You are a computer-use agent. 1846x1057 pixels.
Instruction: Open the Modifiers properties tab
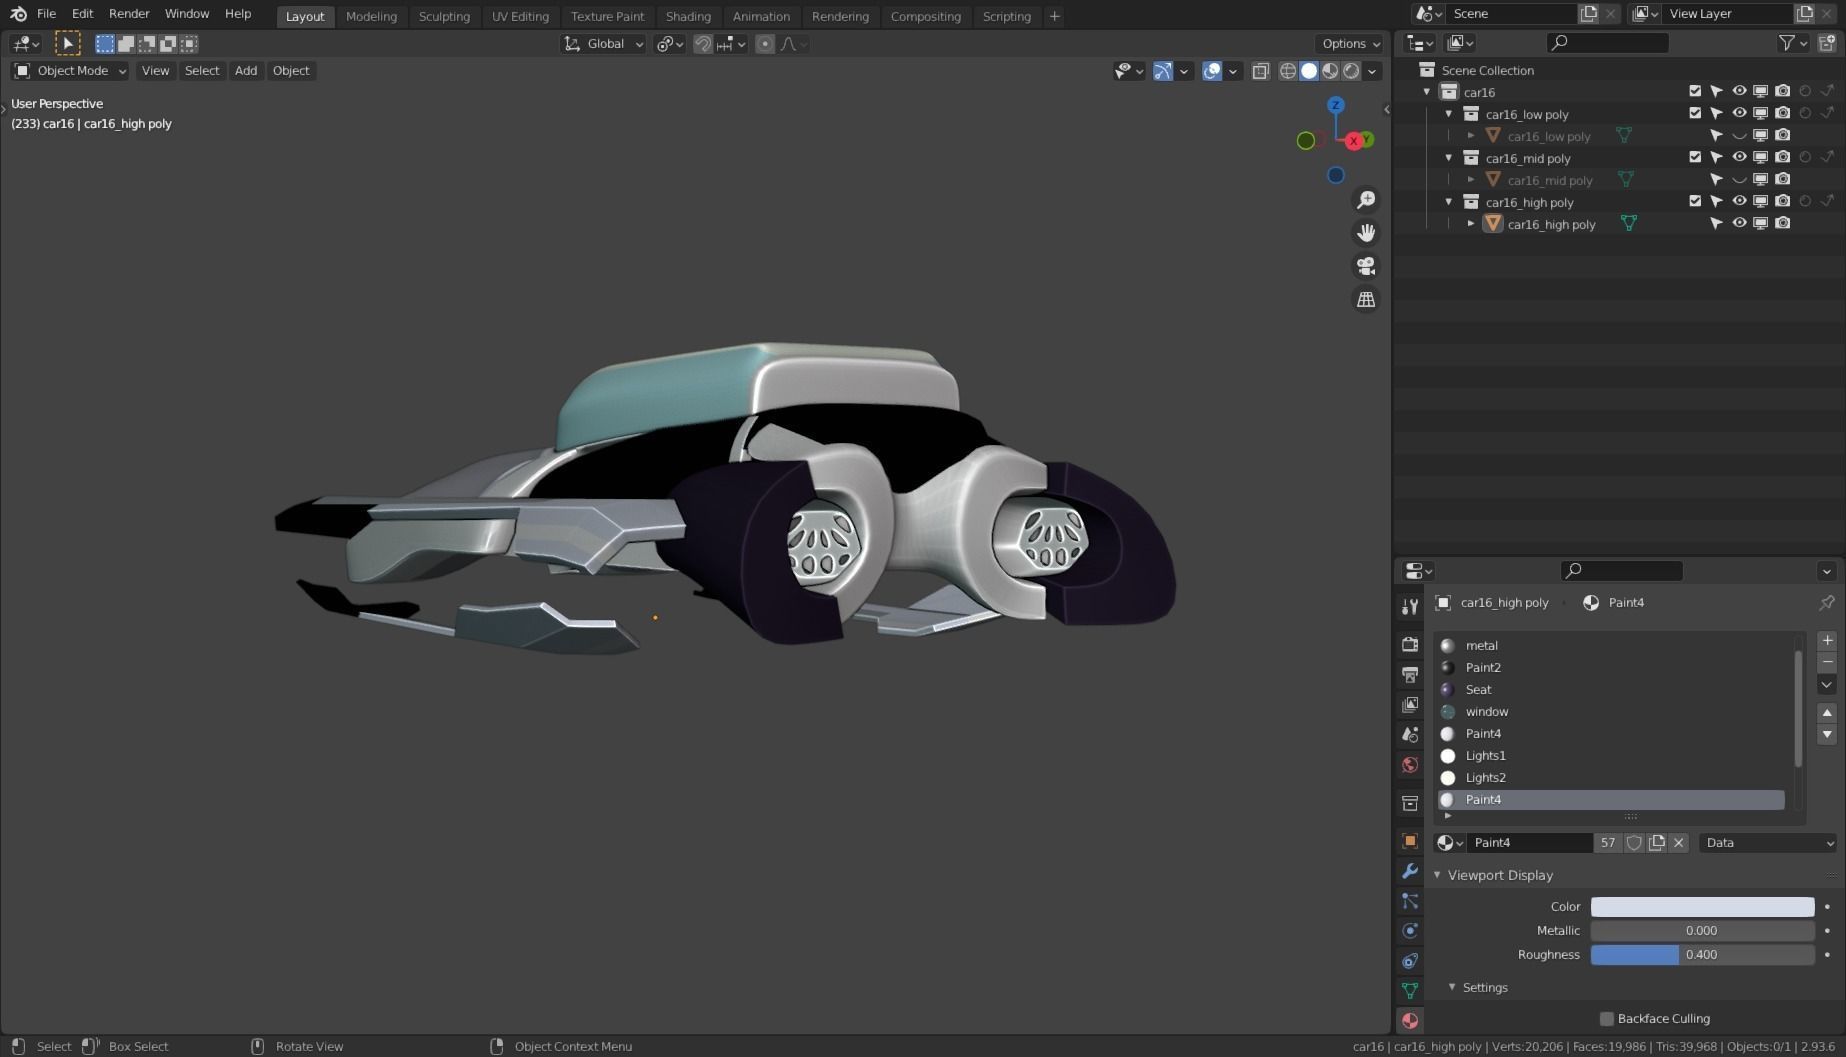[1410, 871]
